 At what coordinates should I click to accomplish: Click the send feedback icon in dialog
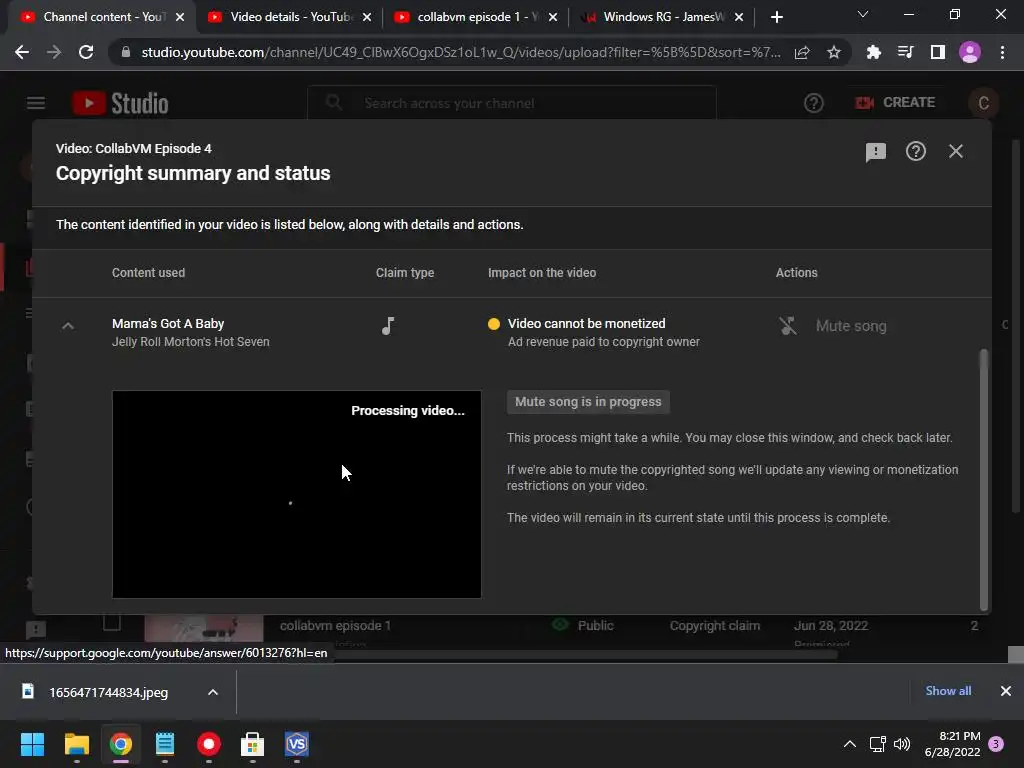coord(875,152)
